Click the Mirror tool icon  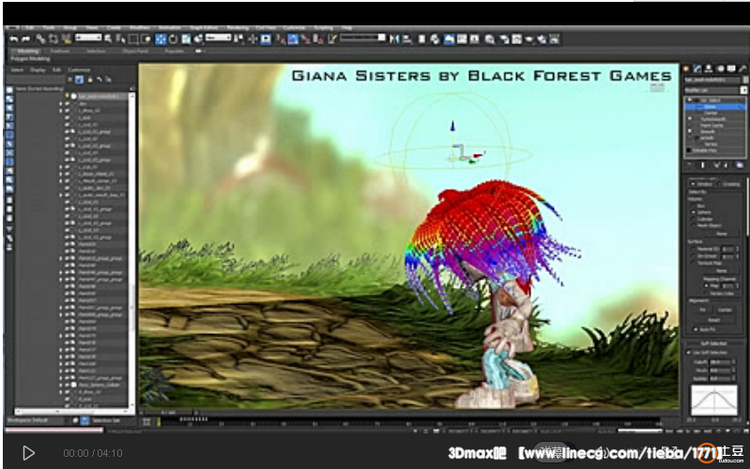coord(394,39)
